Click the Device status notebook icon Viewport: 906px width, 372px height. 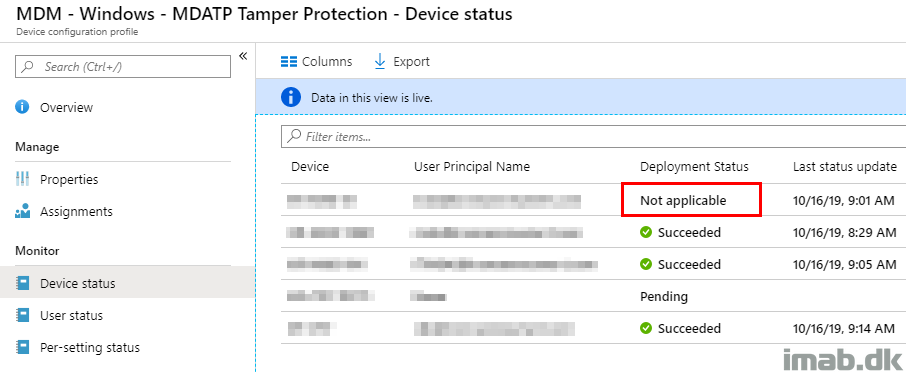(x=23, y=284)
